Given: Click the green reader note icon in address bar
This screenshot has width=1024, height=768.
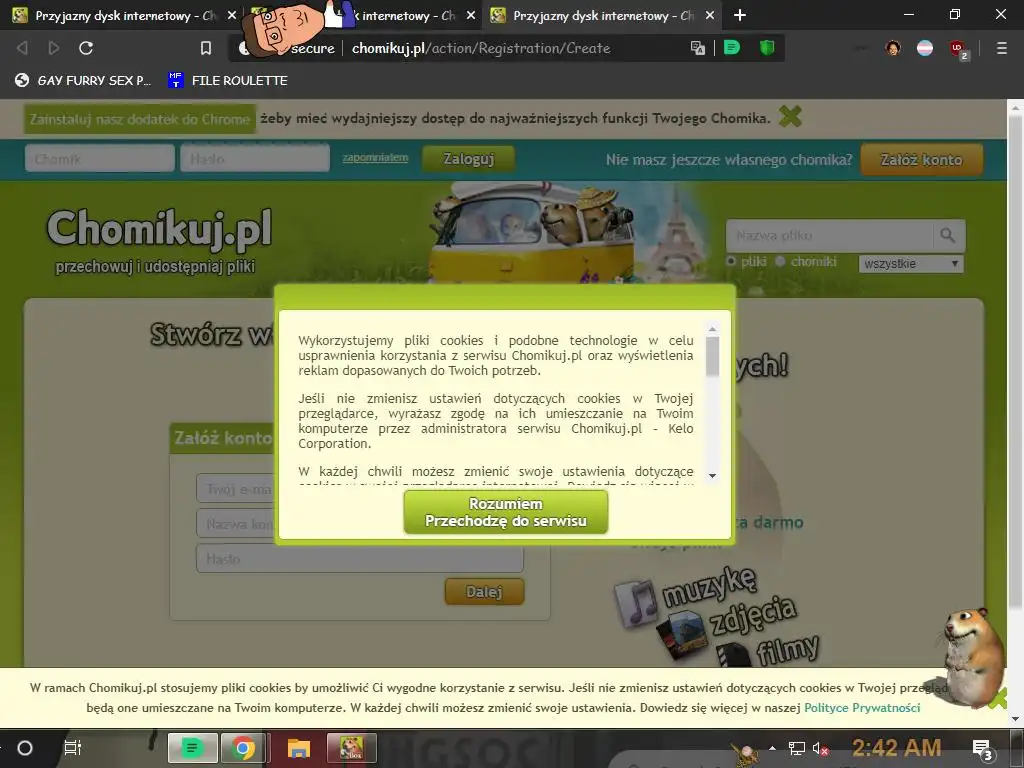Looking at the screenshot, I should click(x=732, y=48).
